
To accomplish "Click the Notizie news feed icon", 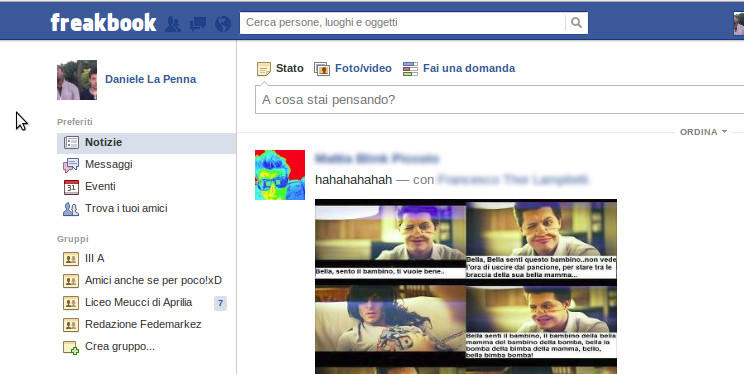I will [x=71, y=143].
